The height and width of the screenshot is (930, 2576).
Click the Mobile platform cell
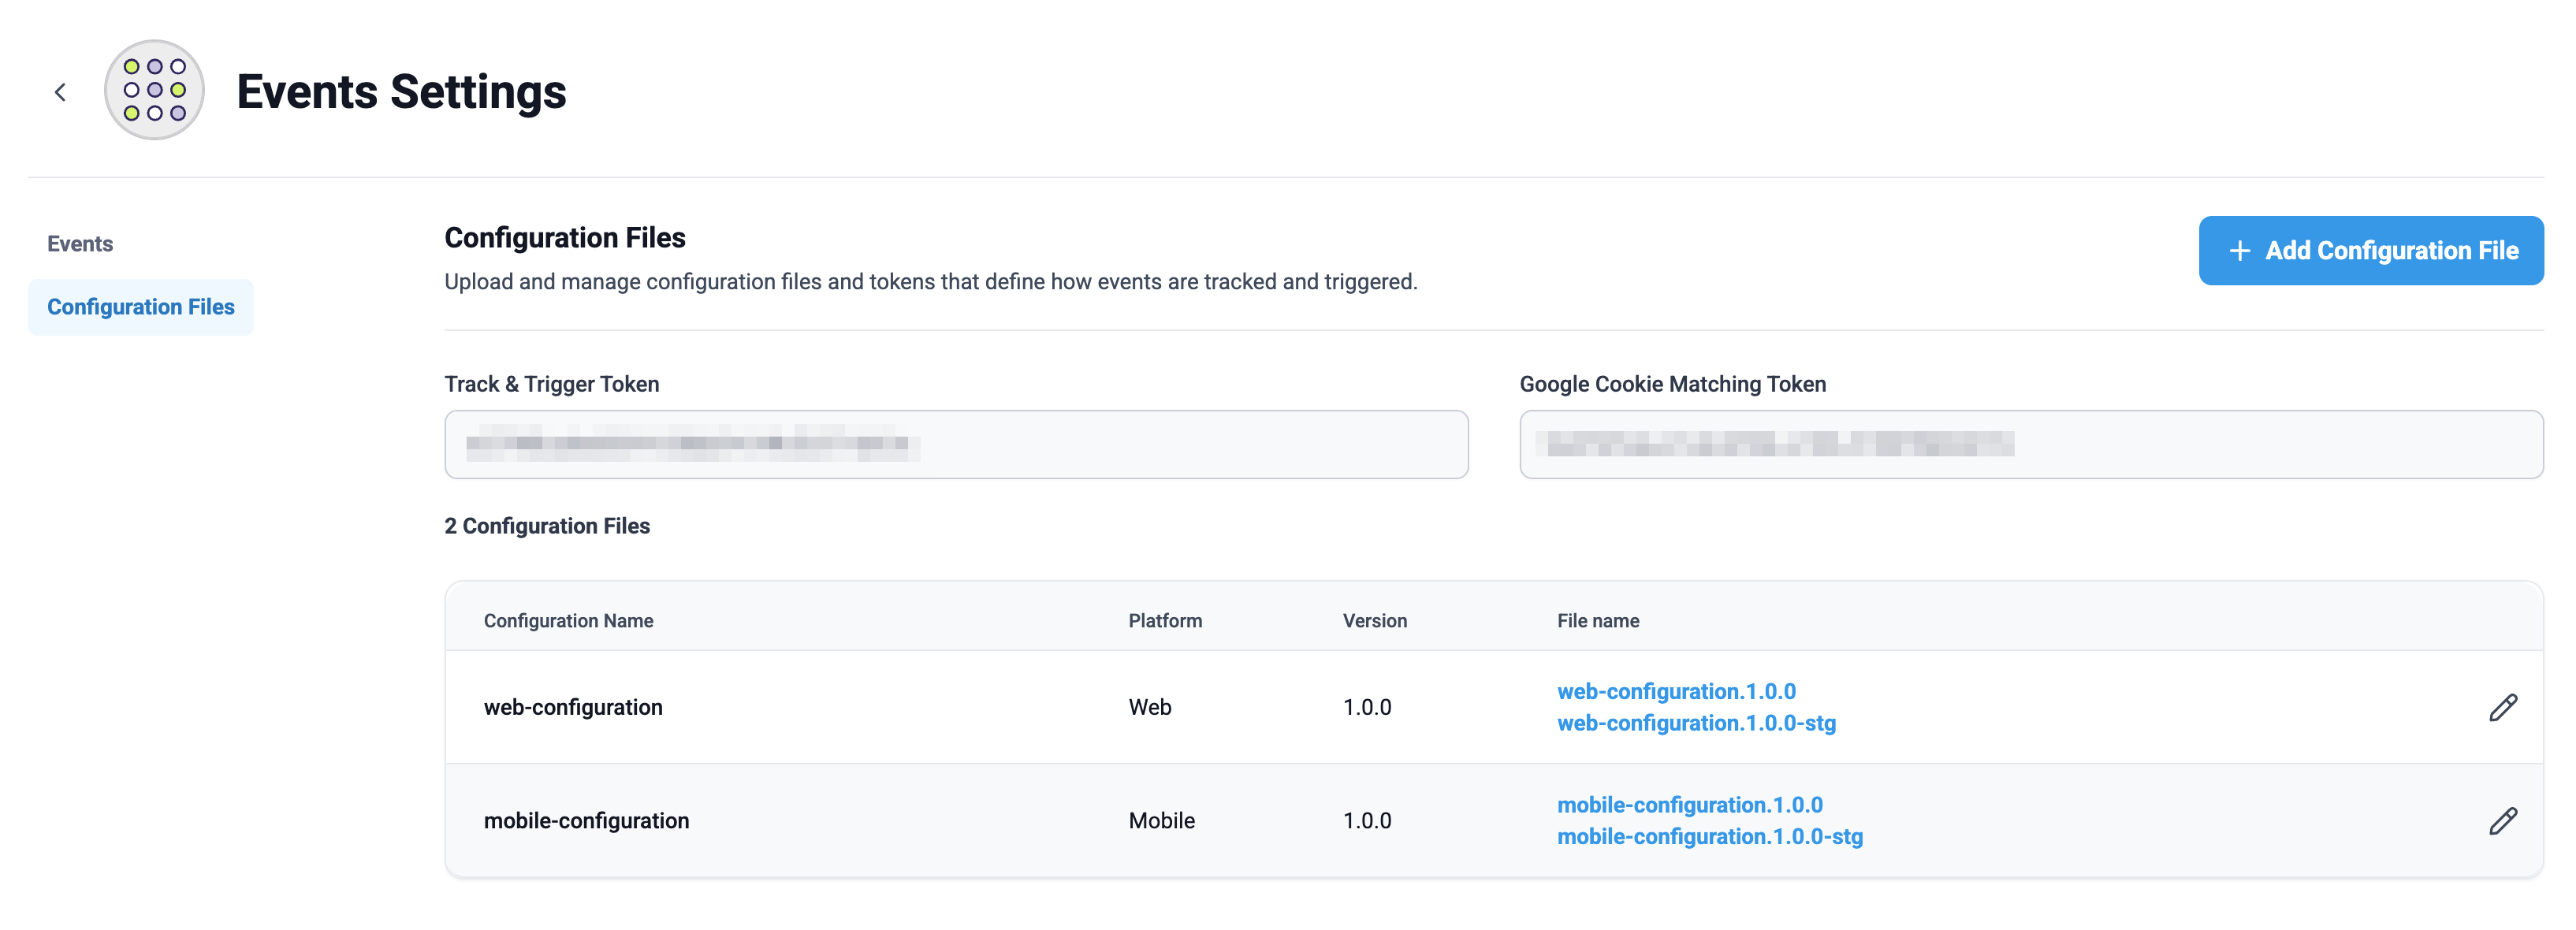point(1161,820)
